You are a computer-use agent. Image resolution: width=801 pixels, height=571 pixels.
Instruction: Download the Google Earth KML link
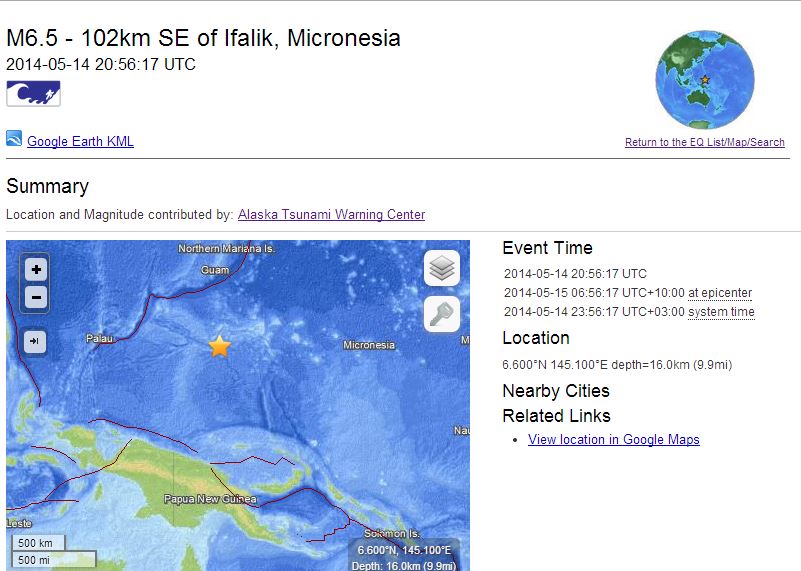tap(80, 142)
